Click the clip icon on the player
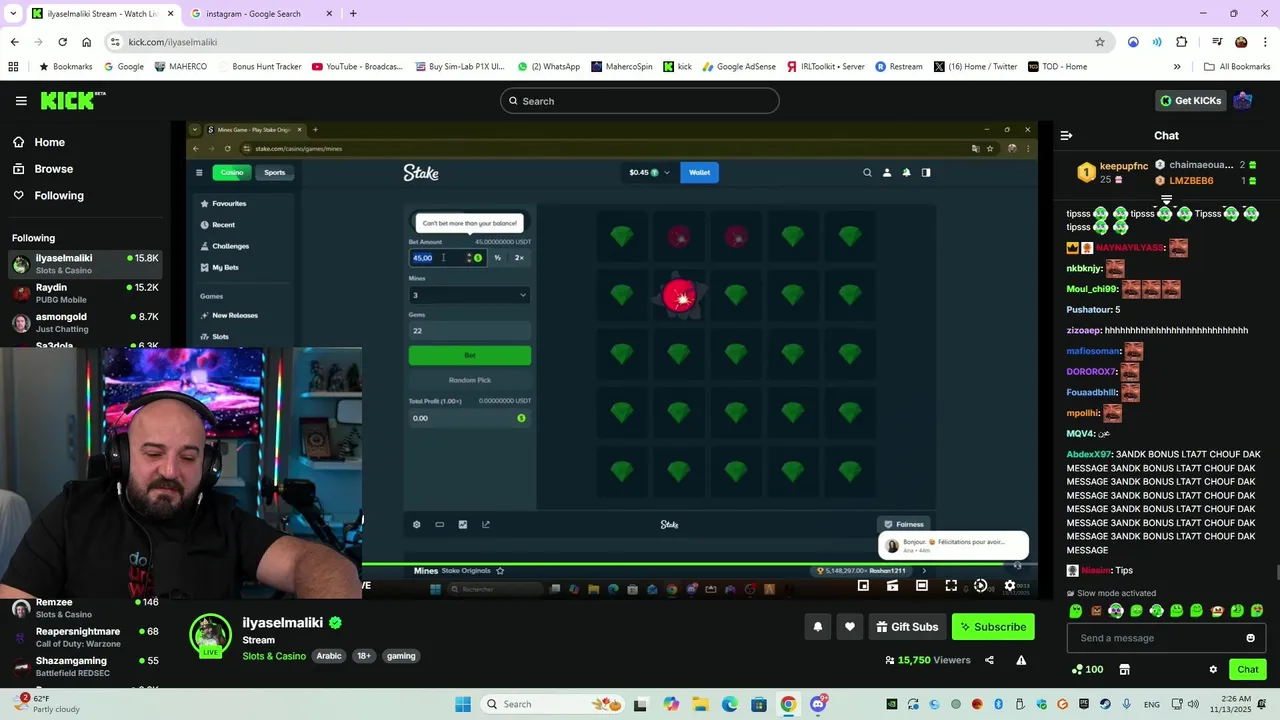Viewport: 1280px width, 720px height. click(893, 586)
